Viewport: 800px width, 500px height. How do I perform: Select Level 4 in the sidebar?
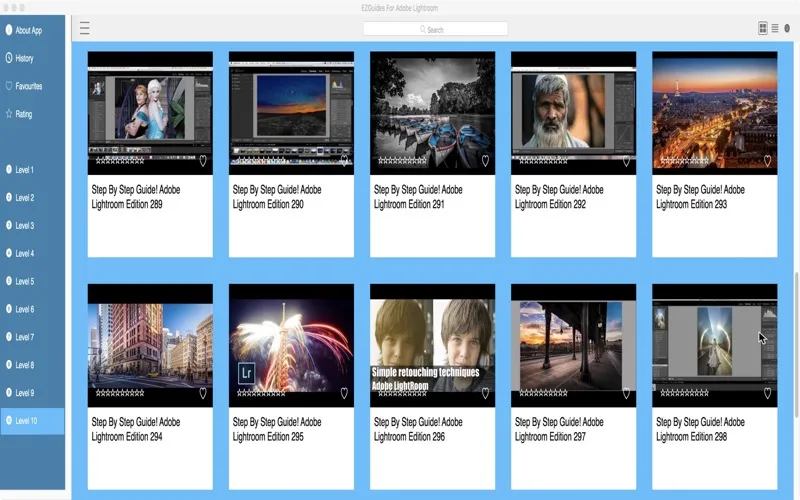pyautogui.click(x=32, y=253)
